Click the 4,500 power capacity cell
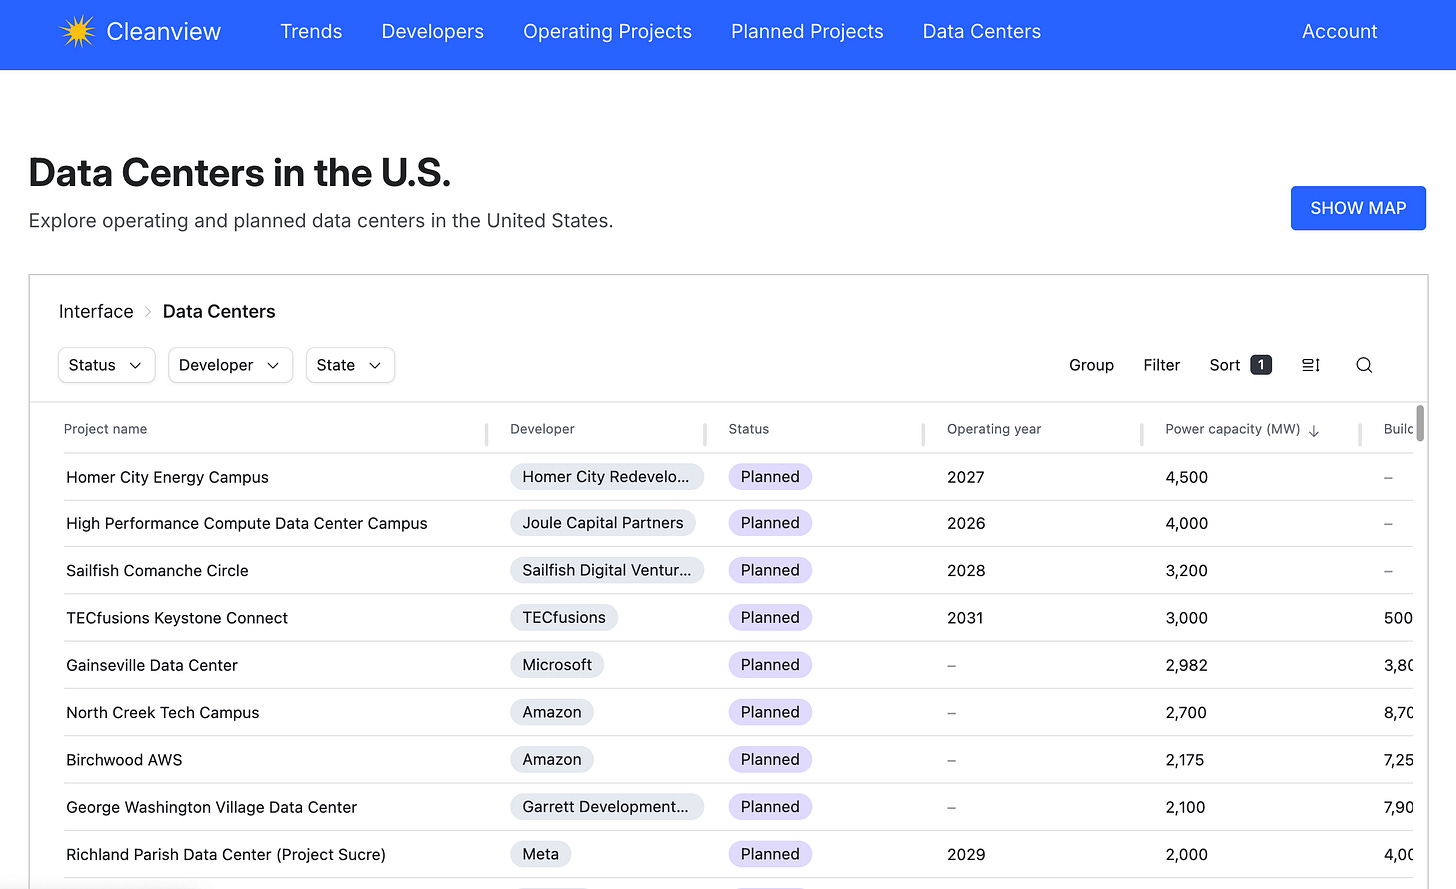1456x889 pixels. (x=1186, y=477)
